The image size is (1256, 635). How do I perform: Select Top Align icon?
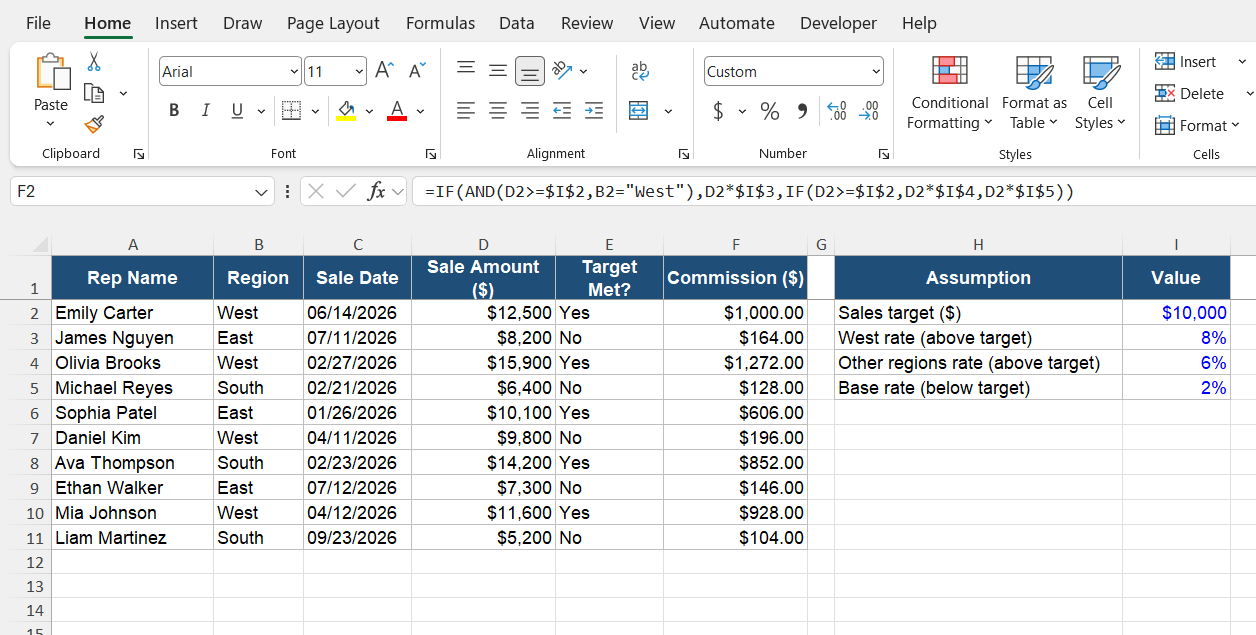466,70
